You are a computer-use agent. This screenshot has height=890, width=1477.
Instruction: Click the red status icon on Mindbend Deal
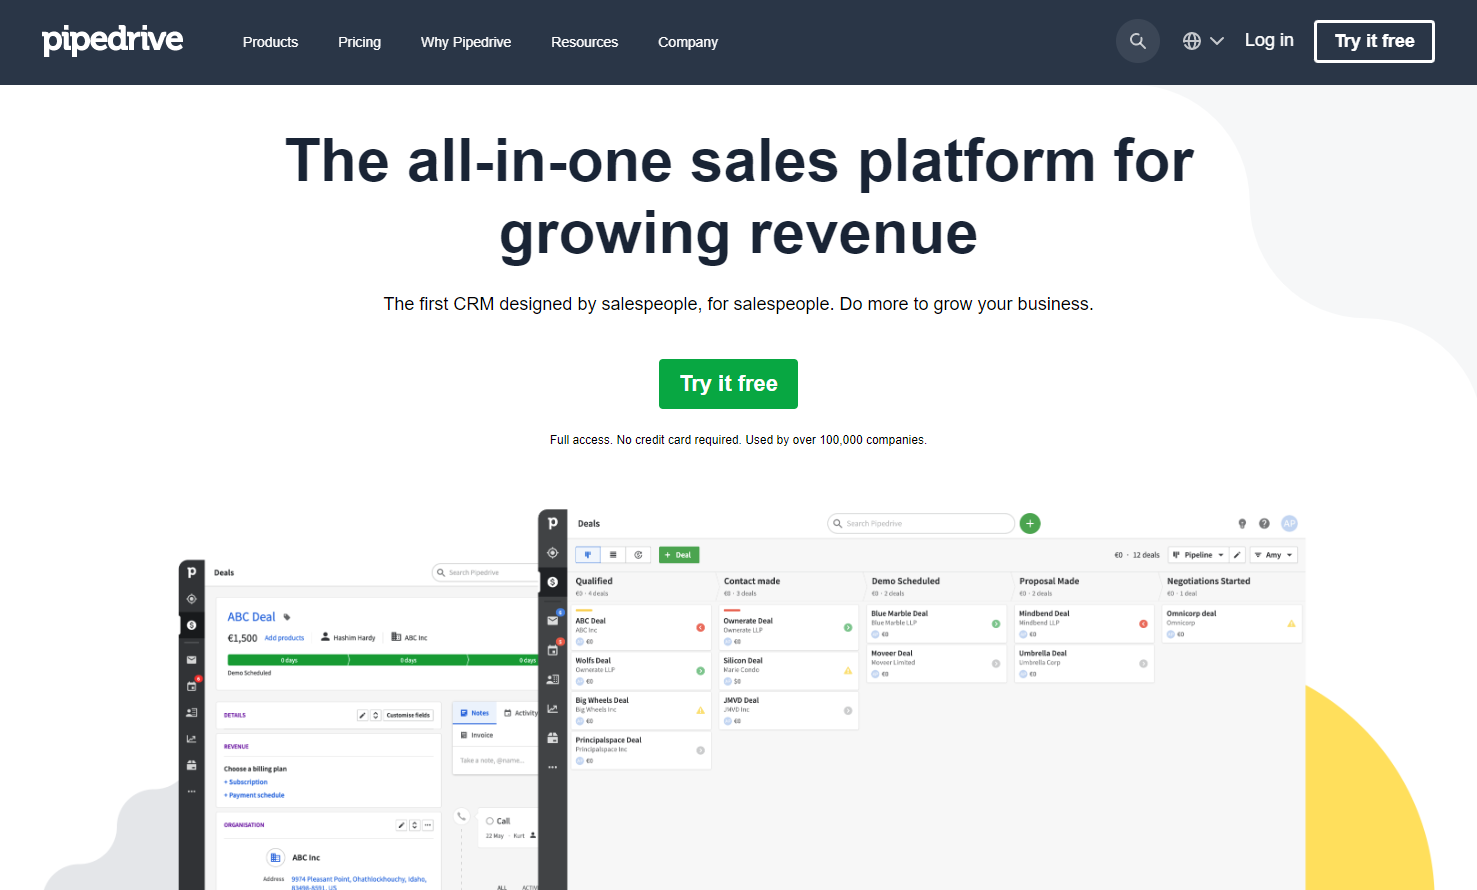click(x=1143, y=624)
